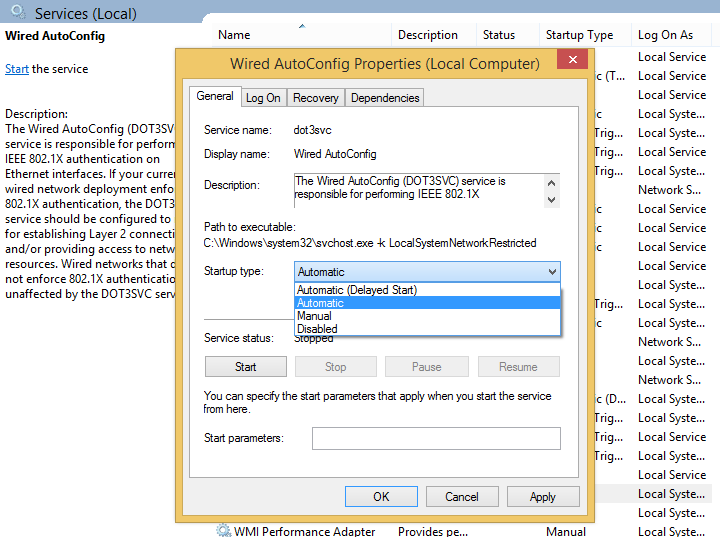Open the Startup type combo box
The image size is (720, 537).
pyautogui.click(x=427, y=271)
